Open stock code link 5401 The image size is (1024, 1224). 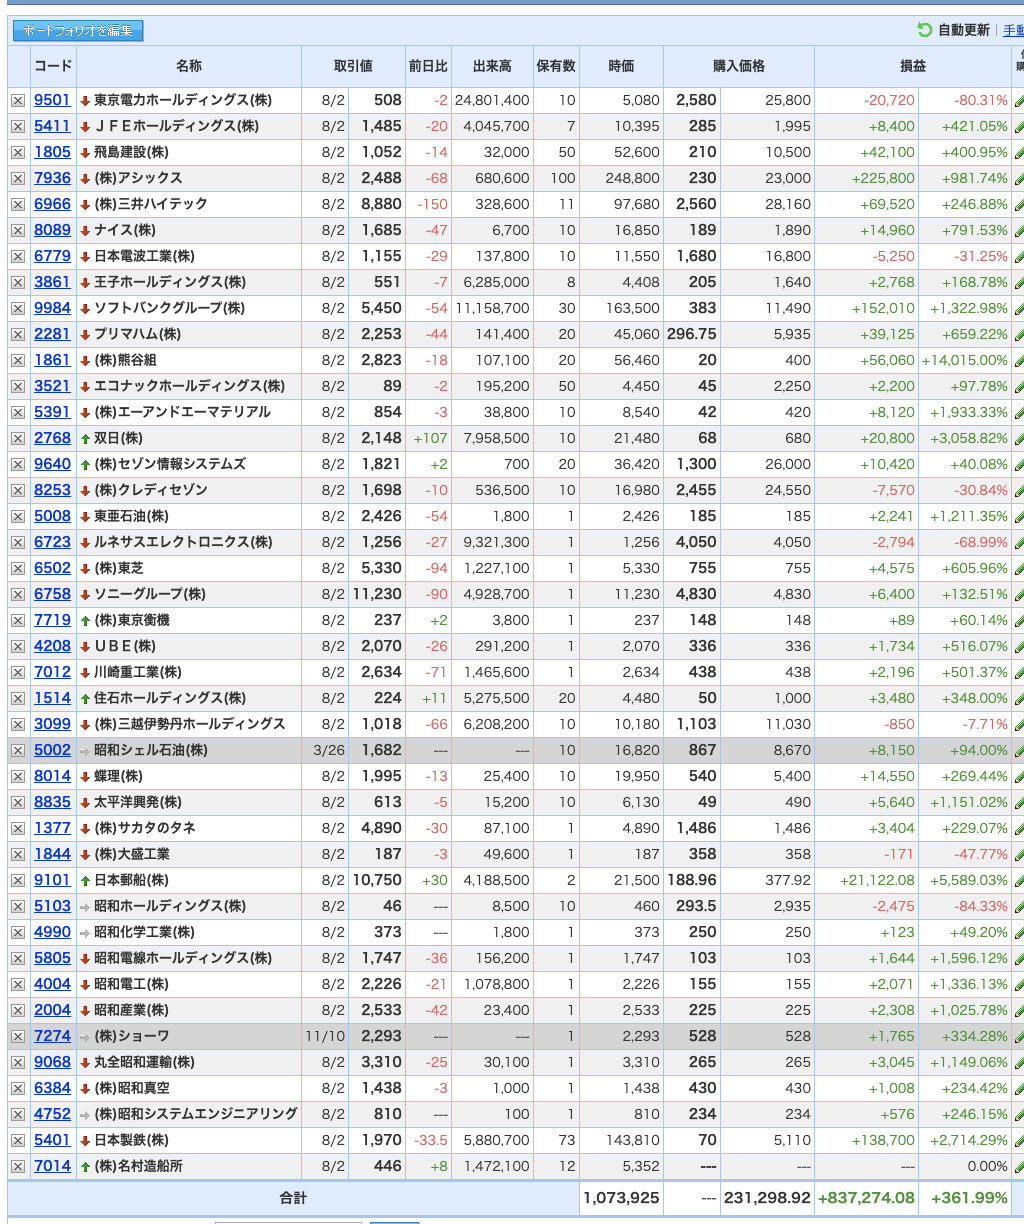tap(52, 1140)
